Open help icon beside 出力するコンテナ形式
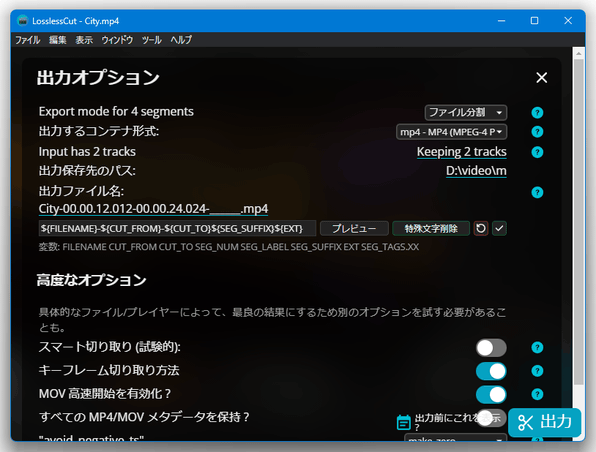 537,132
